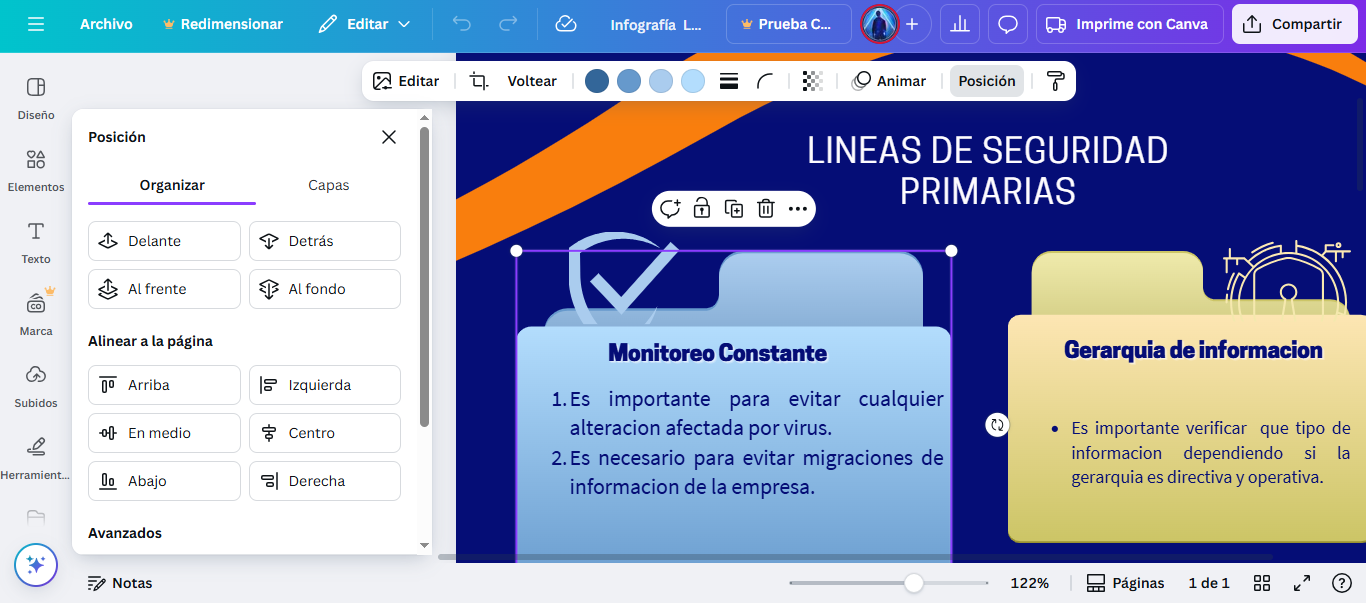Open the Canva assistant sparkle button
Viewport: 1366px width, 603px height.
coord(36,565)
